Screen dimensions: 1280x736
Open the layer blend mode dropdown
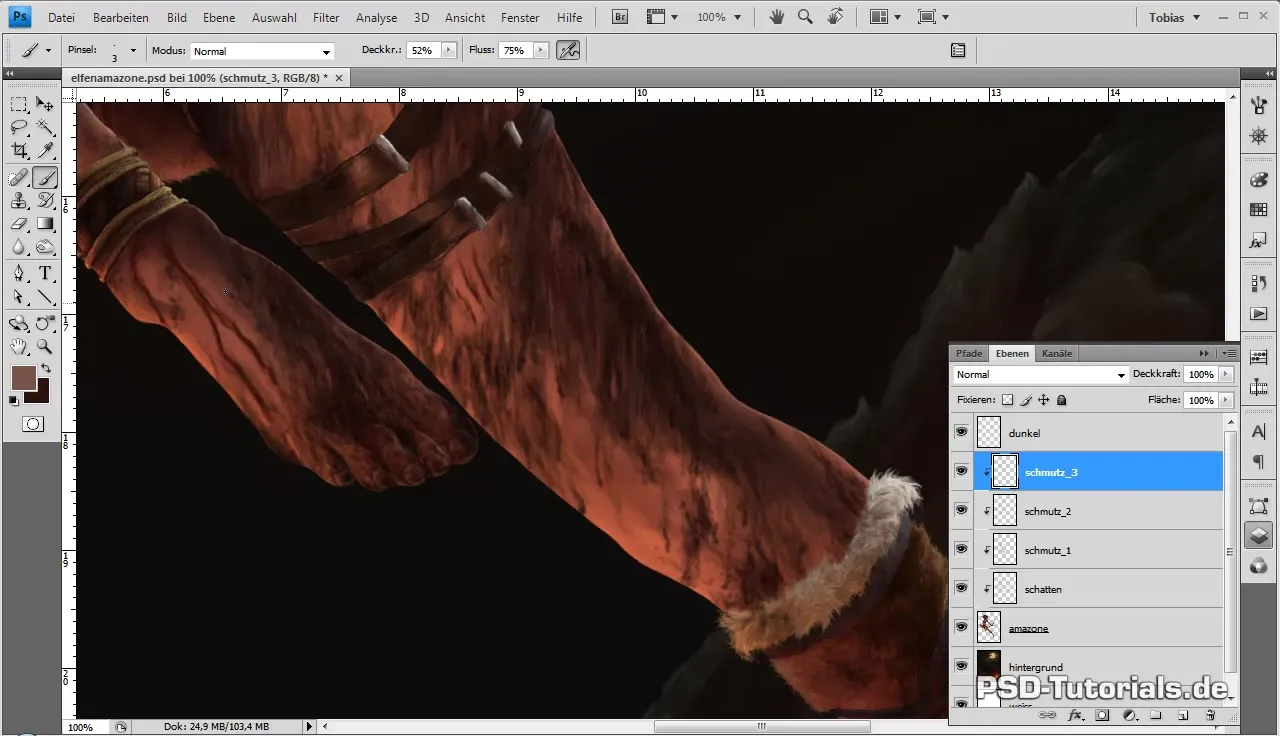(1040, 374)
